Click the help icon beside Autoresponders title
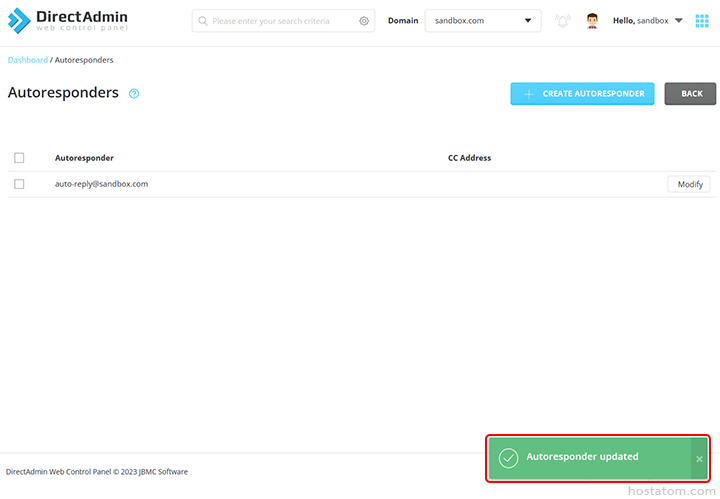 (x=134, y=94)
